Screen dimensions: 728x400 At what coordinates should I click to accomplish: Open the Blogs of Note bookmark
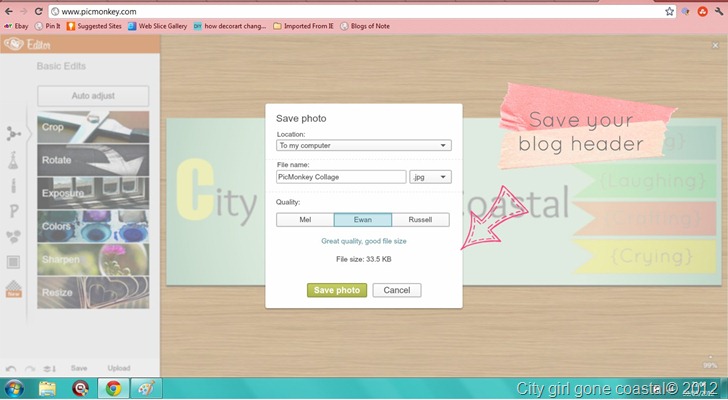pos(365,26)
